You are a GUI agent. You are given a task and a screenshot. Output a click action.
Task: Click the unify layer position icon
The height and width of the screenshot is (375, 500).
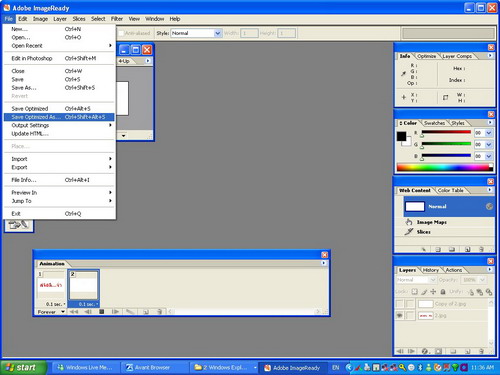[470, 292]
